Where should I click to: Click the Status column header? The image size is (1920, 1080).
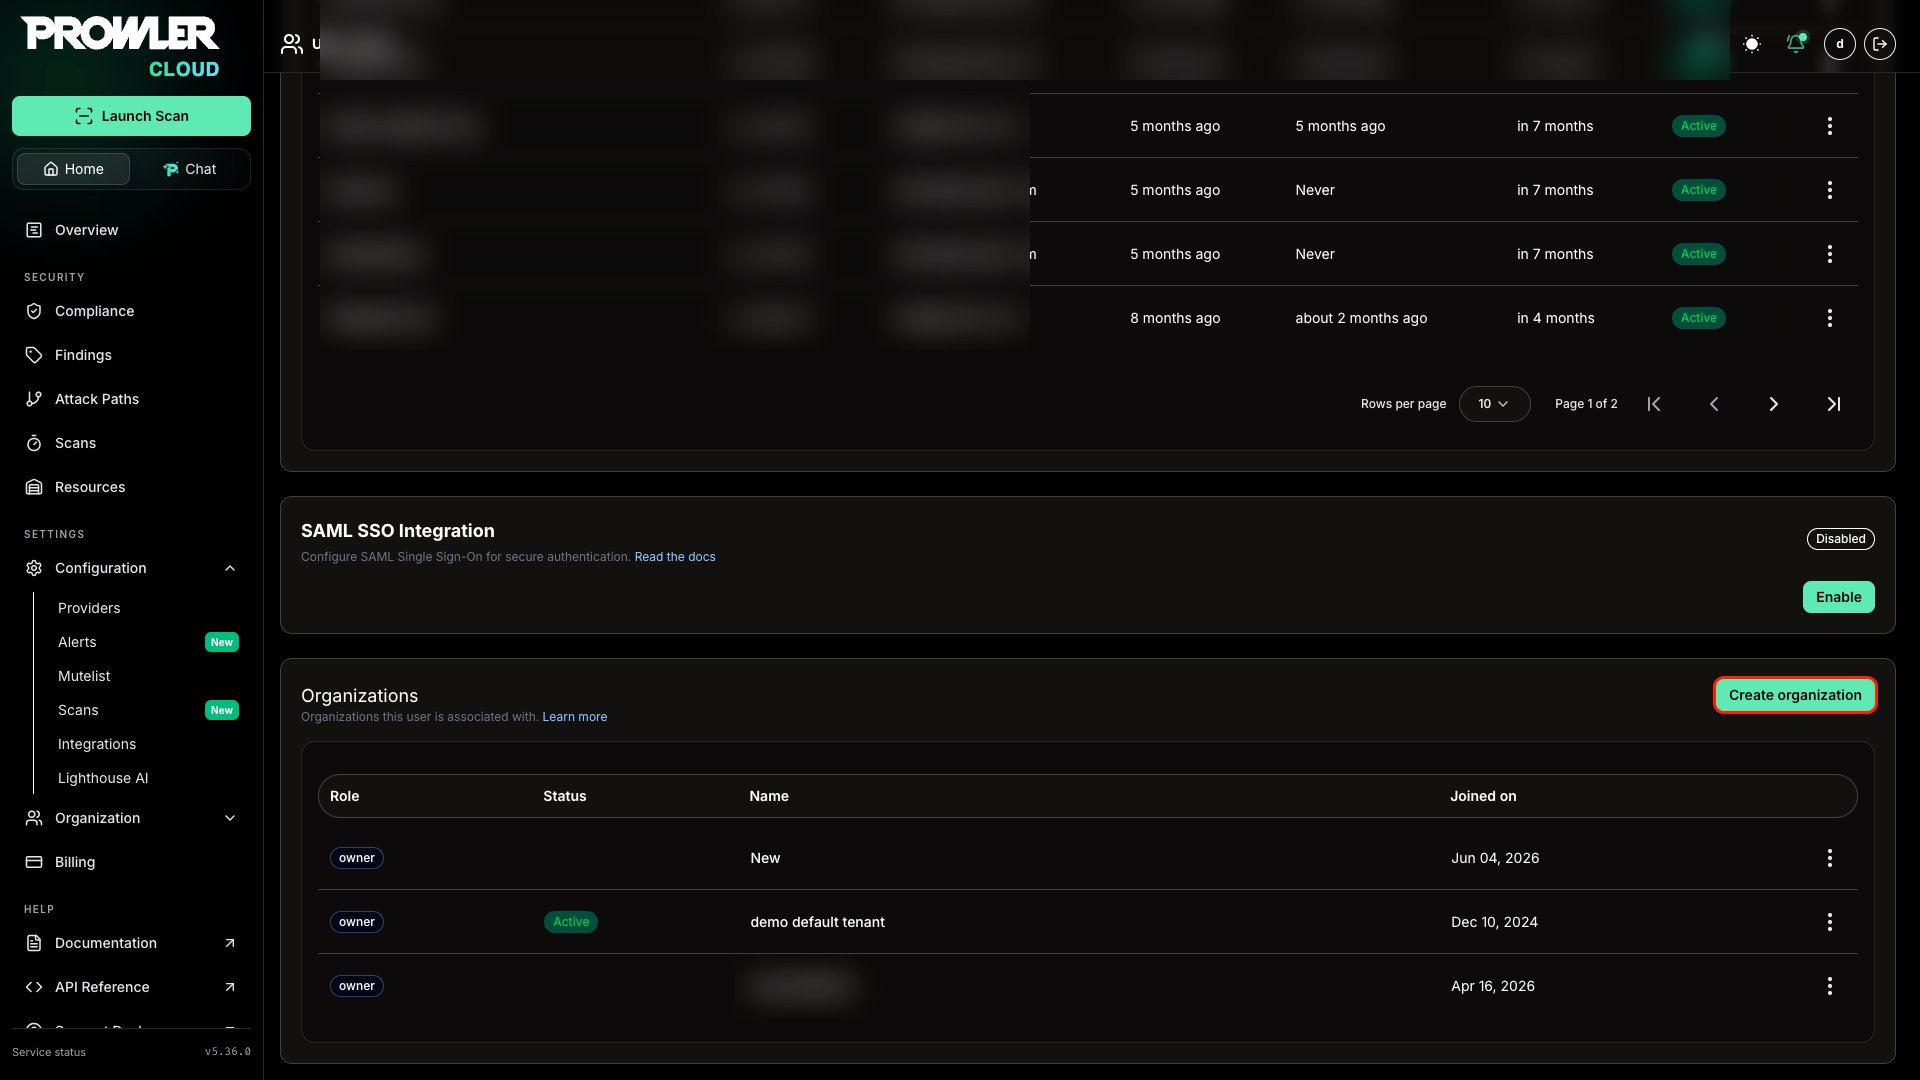564,796
